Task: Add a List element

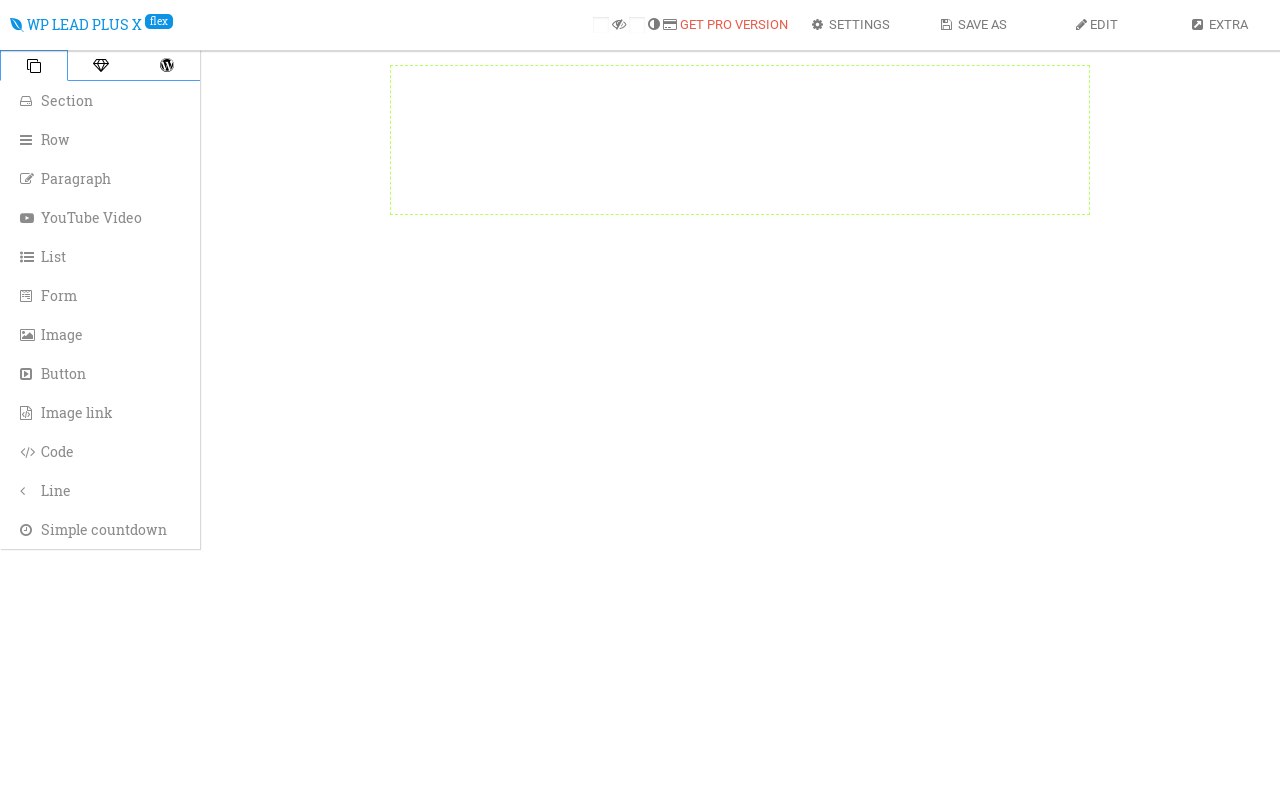Action: pos(100,257)
